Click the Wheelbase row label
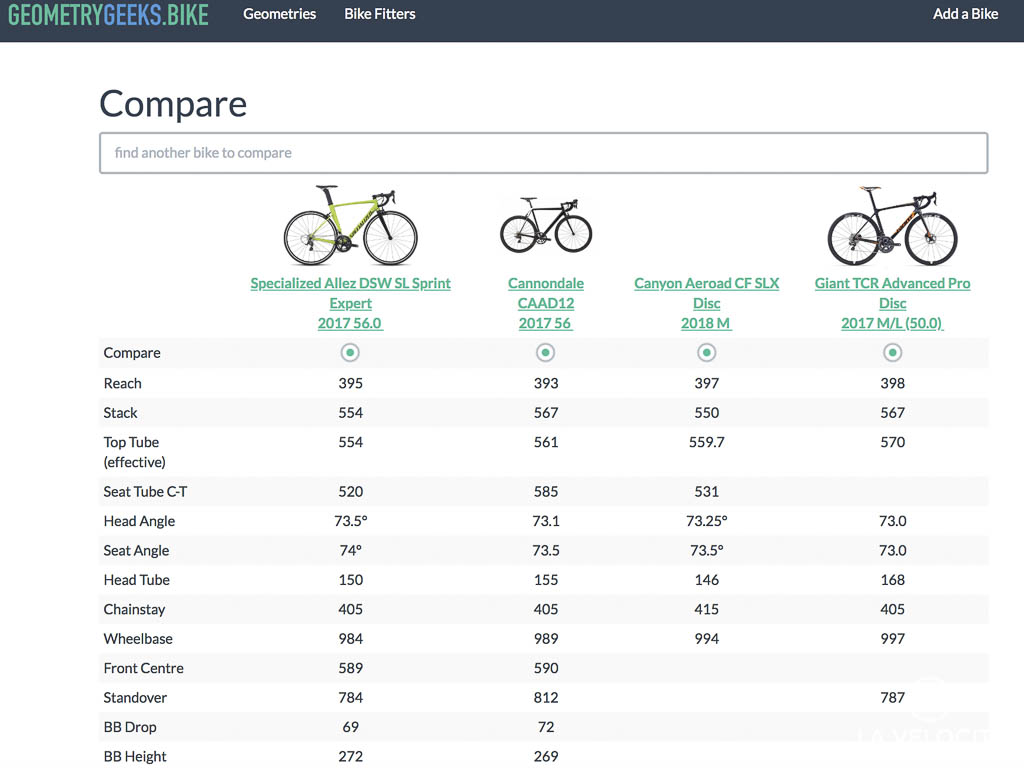This screenshot has height=768, width=1024. click(138, 639)
